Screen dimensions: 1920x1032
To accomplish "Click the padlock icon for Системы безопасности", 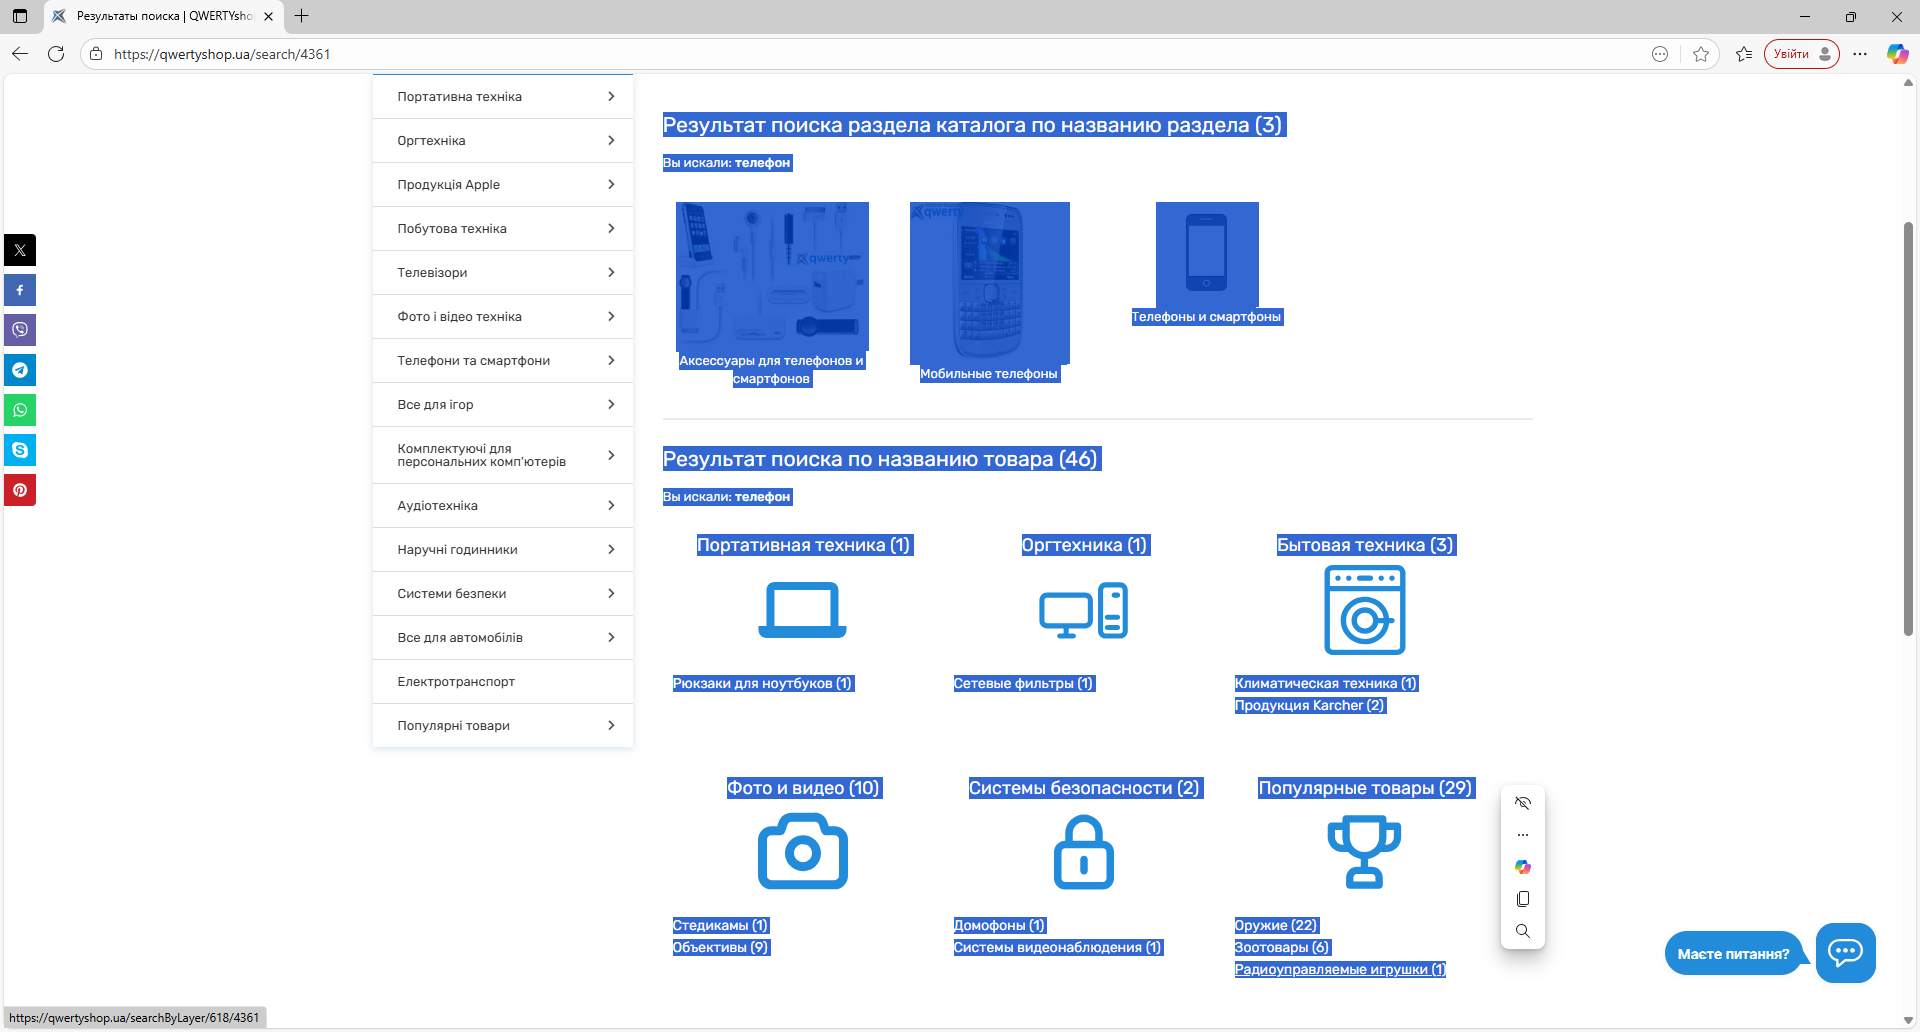I will (x=1083, y=852).
